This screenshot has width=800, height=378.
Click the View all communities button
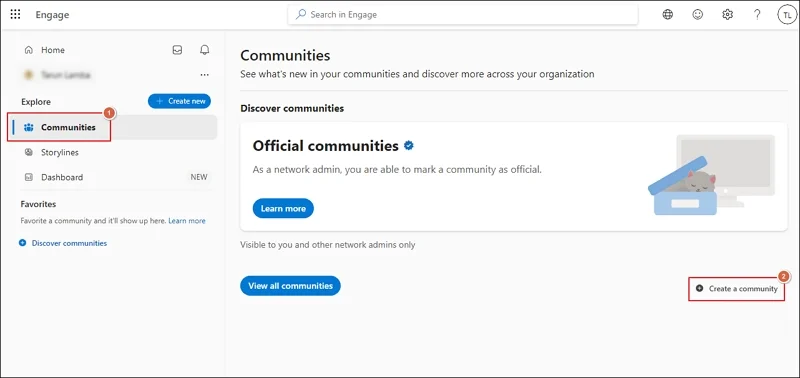290,286
